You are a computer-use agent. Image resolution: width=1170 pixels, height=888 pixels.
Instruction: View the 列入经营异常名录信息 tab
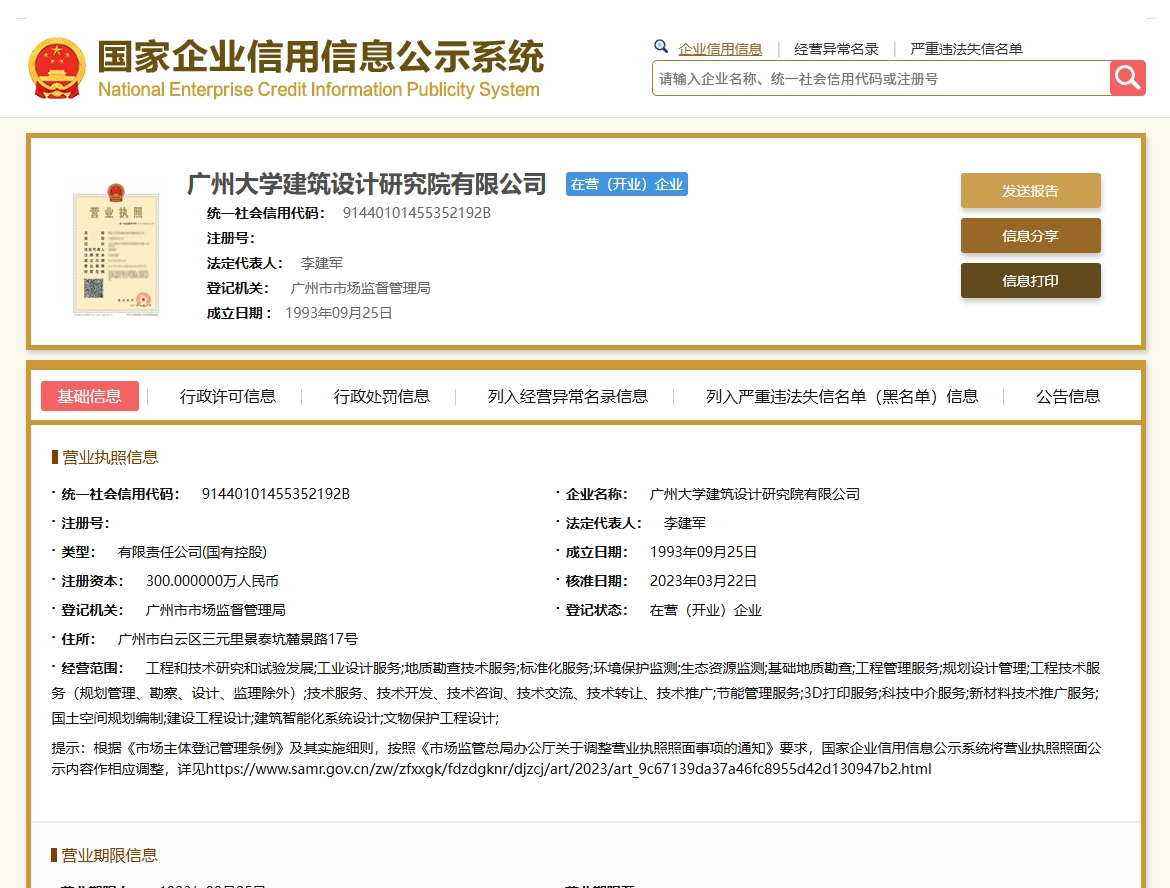click(x=566, y=396)
